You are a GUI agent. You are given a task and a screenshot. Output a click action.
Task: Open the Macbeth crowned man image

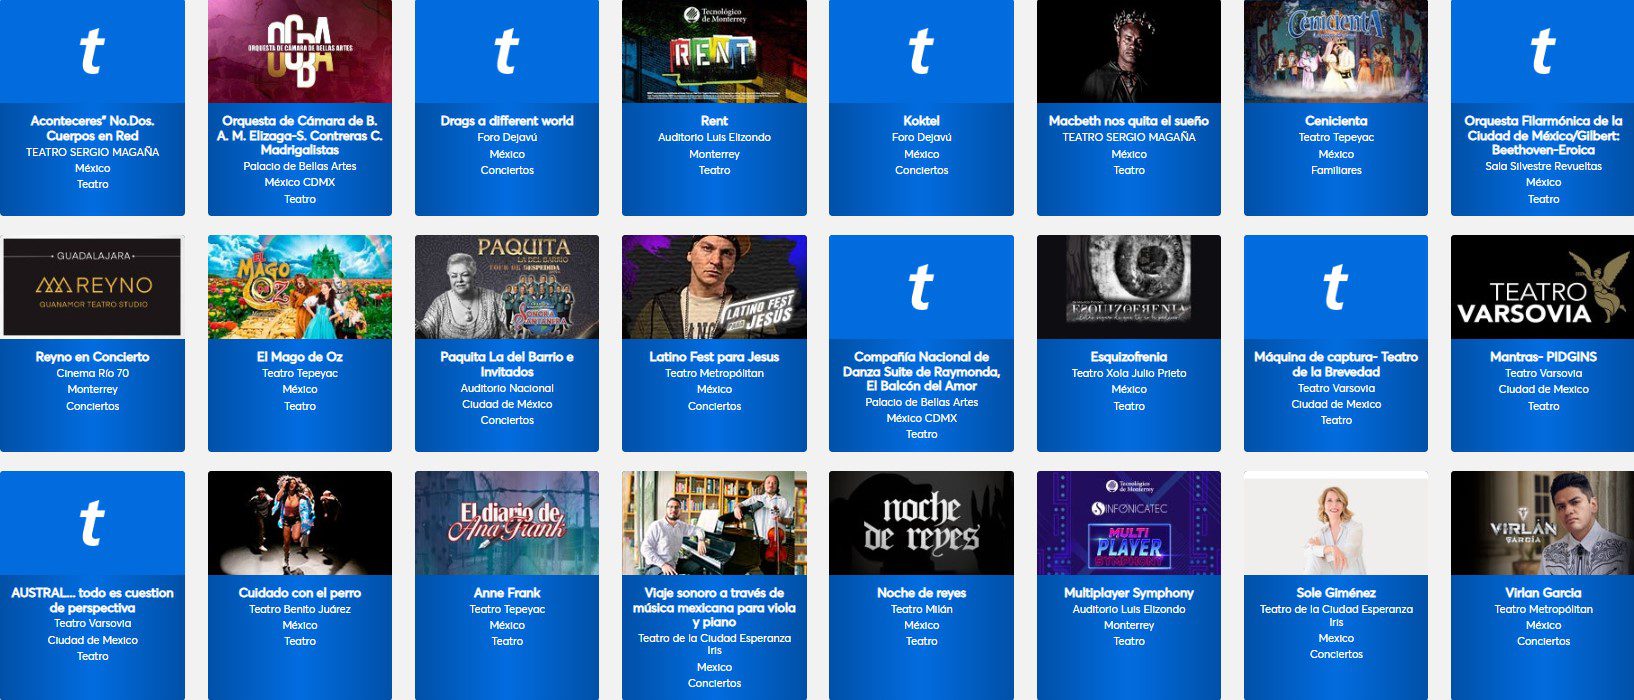(x=1129, y=51)
